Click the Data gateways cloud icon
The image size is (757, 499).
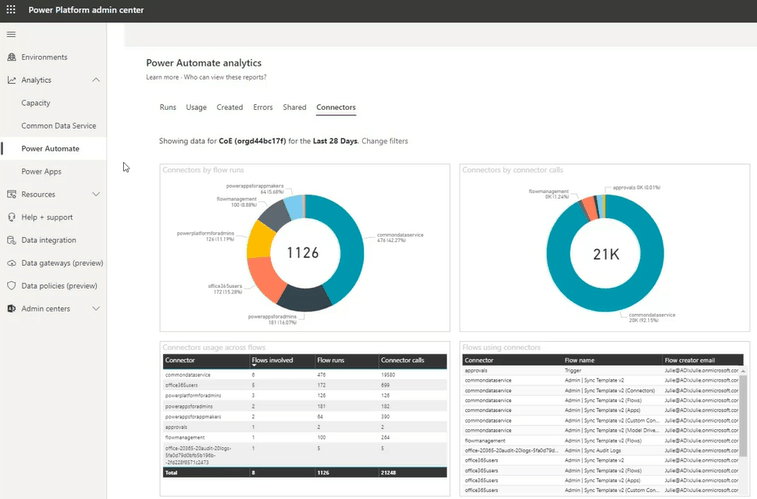[x=11, y=263]
